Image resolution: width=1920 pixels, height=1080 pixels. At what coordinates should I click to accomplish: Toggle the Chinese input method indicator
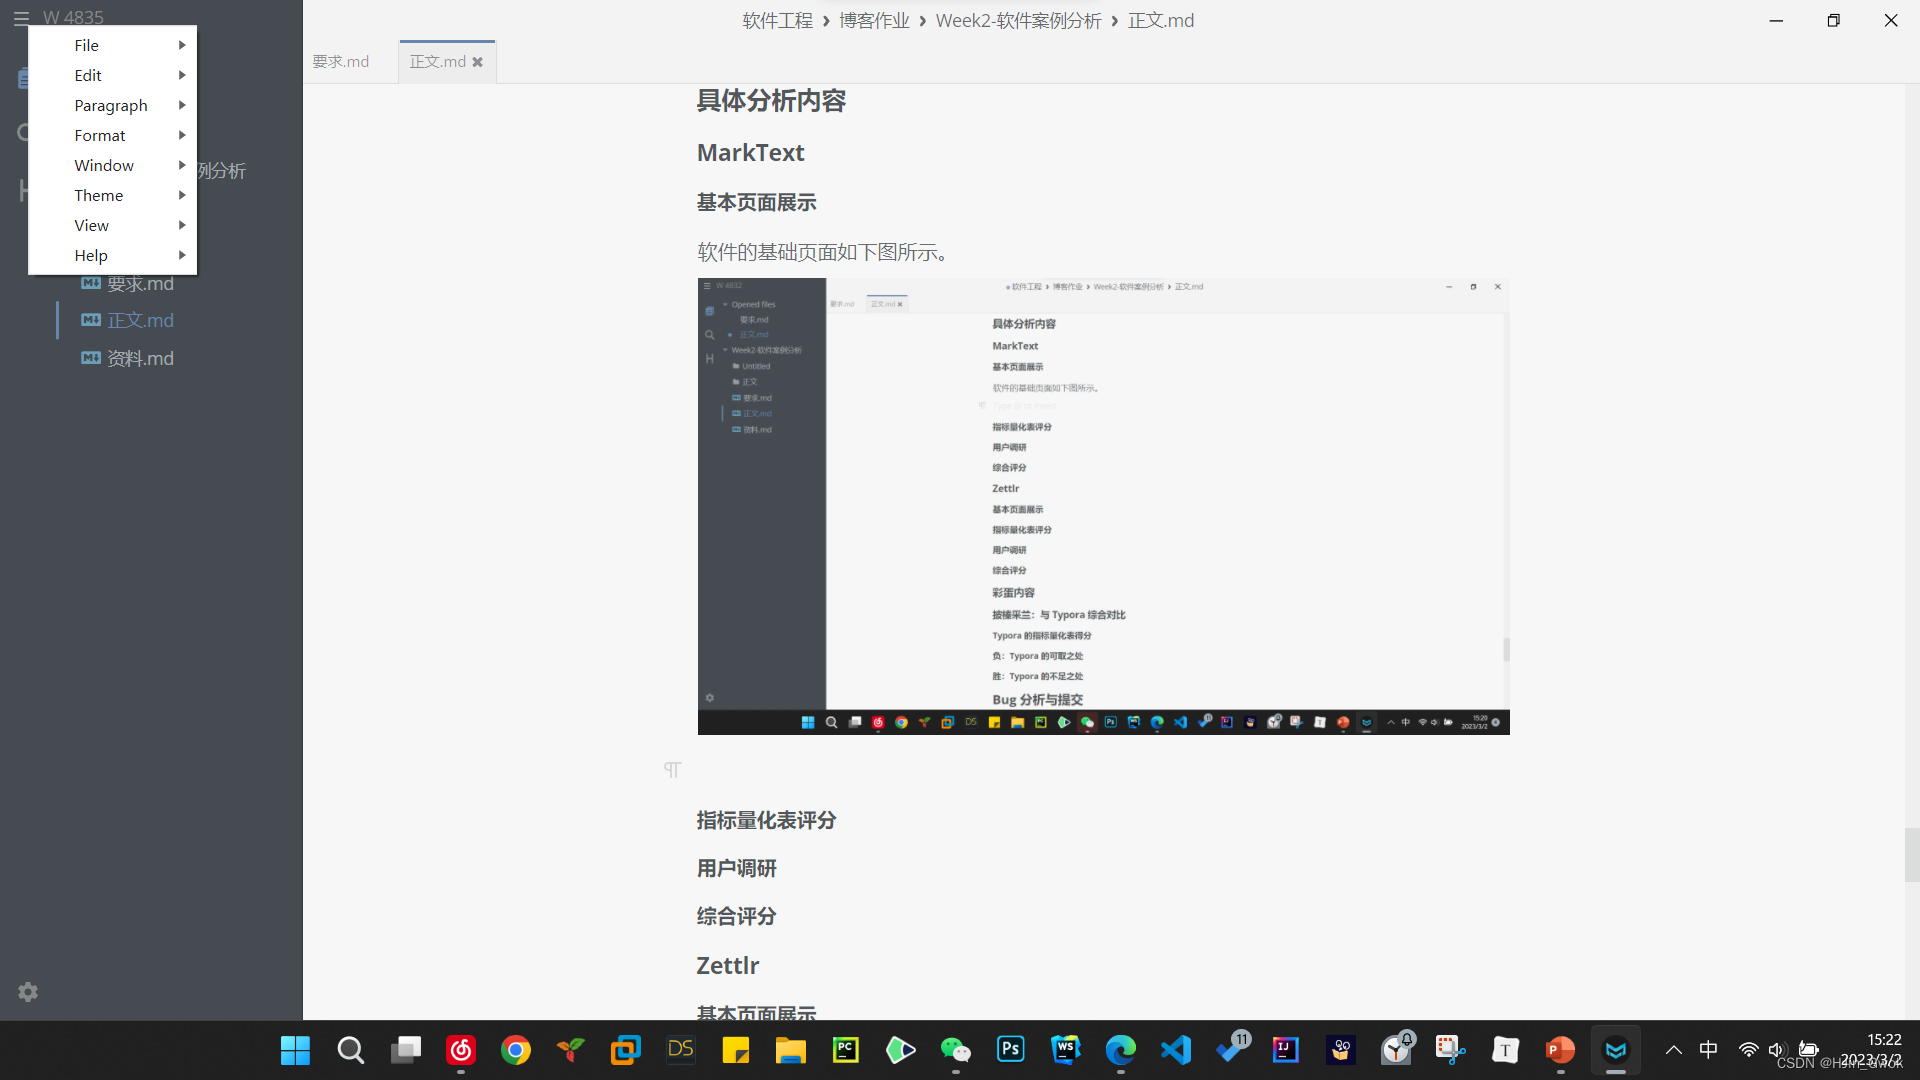click(1709, 1049)
